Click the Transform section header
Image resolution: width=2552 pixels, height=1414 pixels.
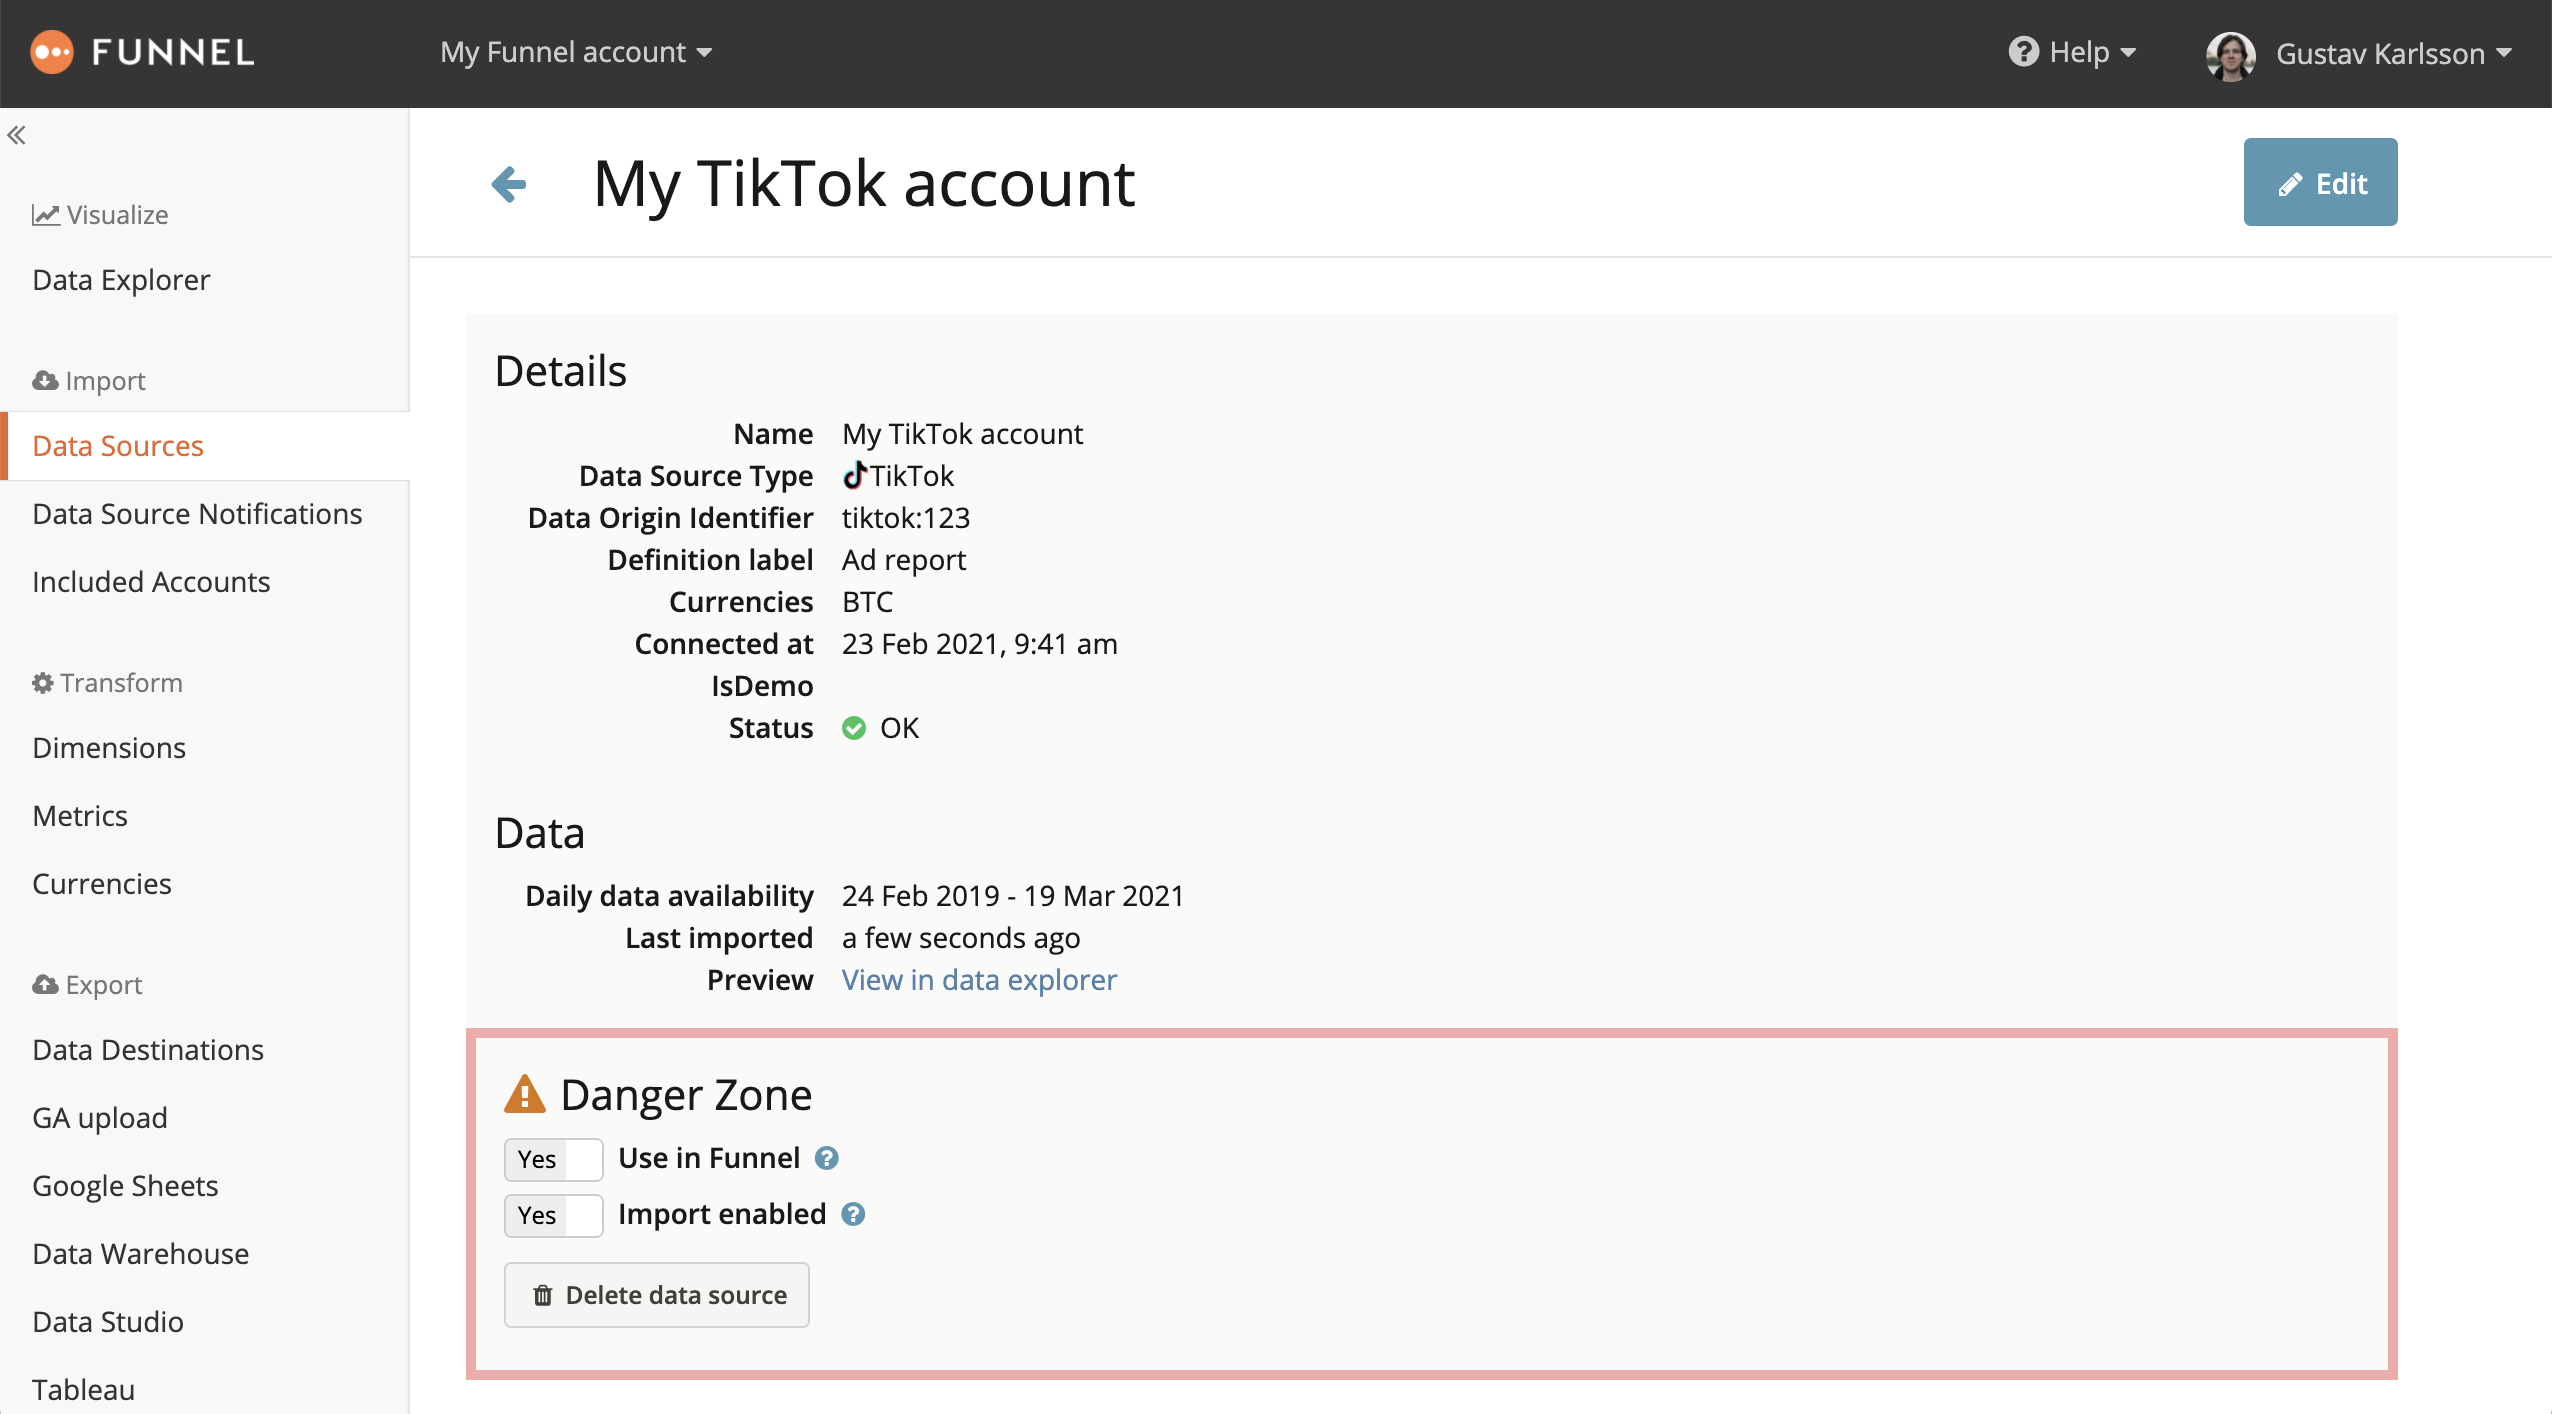click(x=107, y=683)
